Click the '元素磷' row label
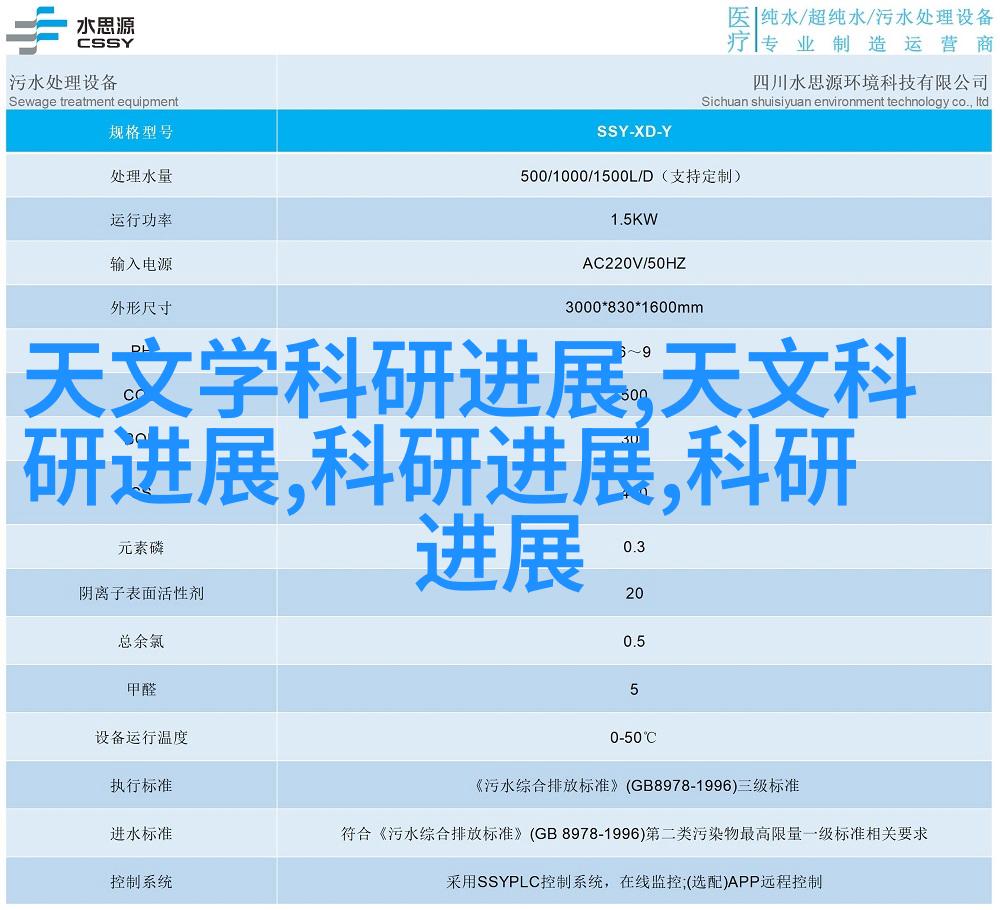Image resolution: width=1000 pixels, height=910 pixels. pos(141,548)
